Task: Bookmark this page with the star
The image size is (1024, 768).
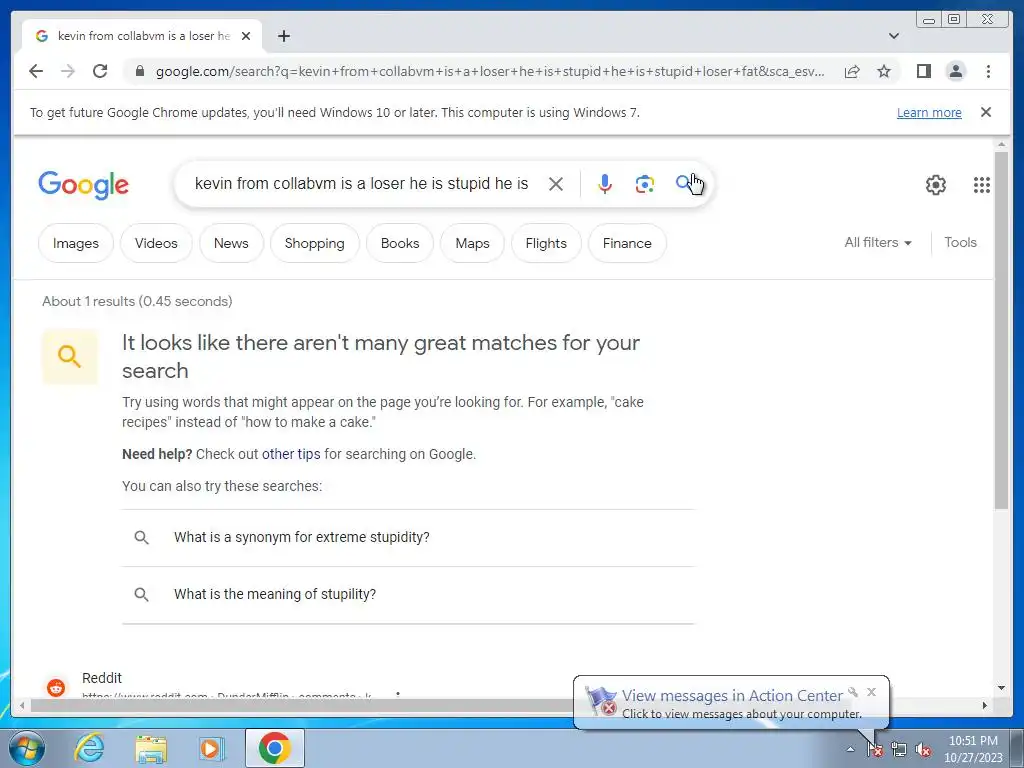Action: [884, 71]
